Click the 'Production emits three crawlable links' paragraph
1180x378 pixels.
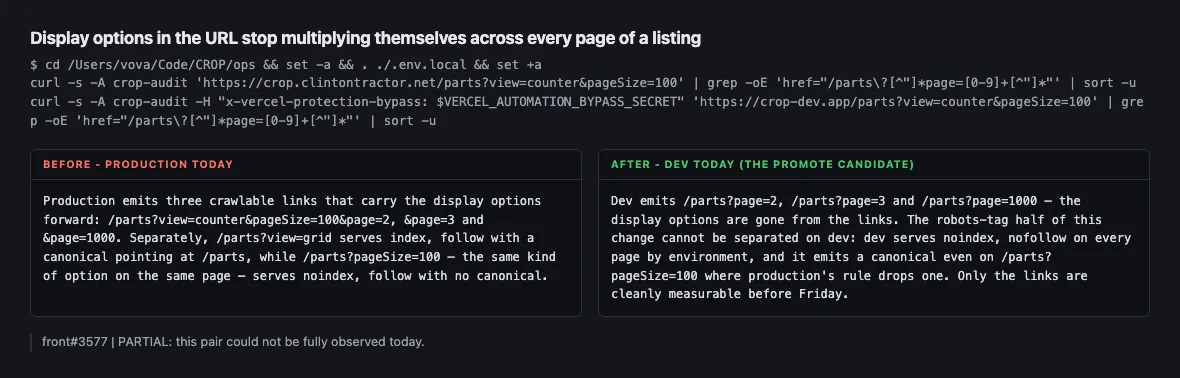click(x=300, y=239)
